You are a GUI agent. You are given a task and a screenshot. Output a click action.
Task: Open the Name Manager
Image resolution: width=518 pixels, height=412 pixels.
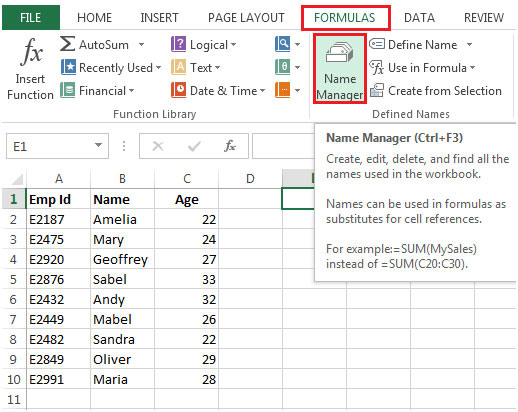(340, 68)
